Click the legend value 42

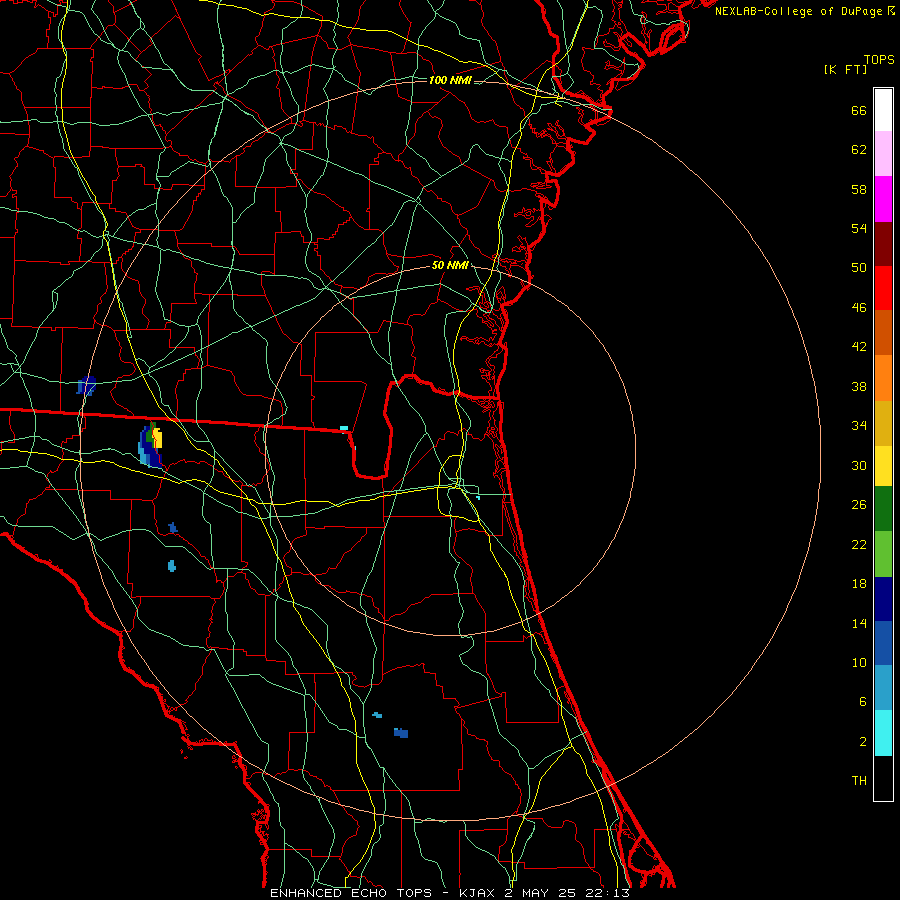tap(859, 347)
